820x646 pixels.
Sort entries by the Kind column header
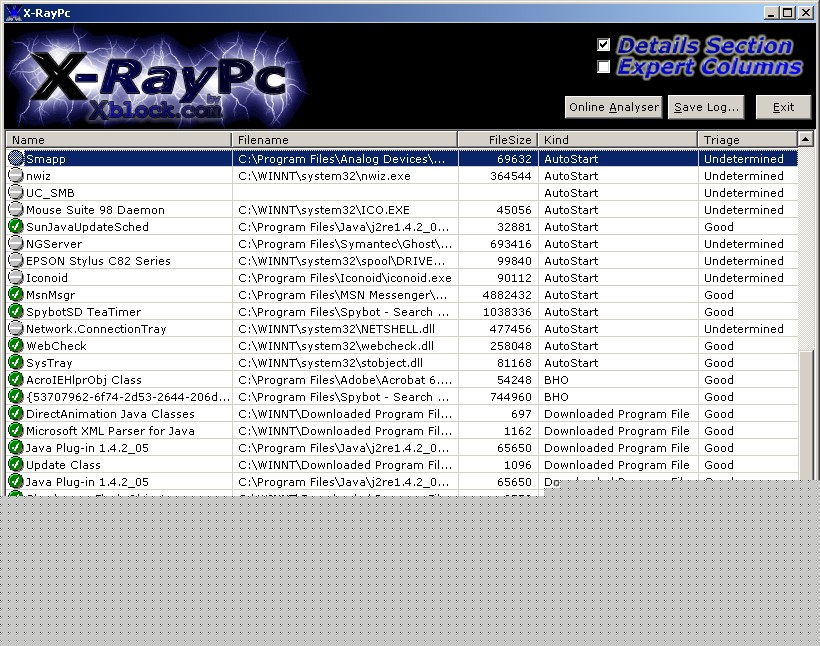click(x=618, y=140)
